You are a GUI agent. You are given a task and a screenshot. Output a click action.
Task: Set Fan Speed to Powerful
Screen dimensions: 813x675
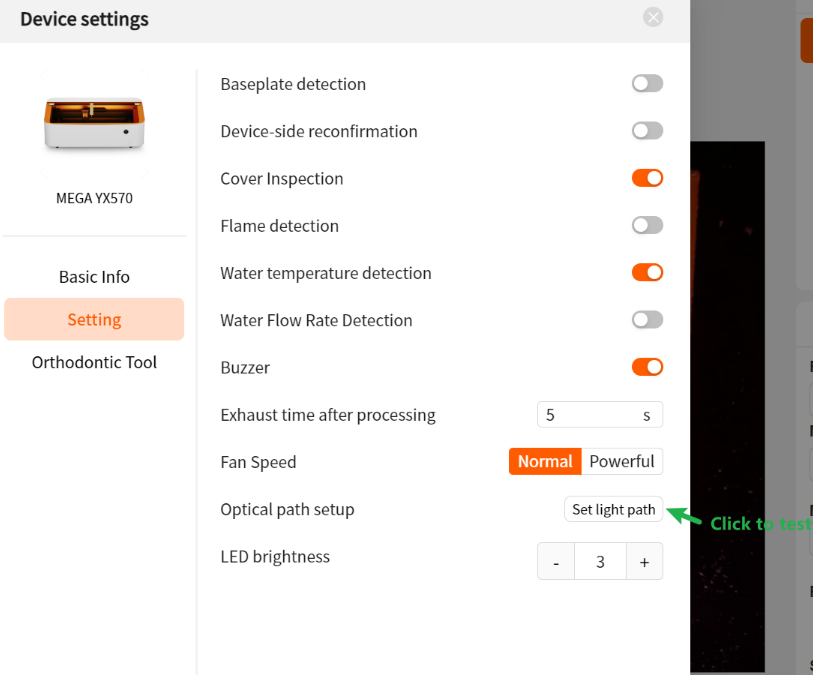point(622,461)
